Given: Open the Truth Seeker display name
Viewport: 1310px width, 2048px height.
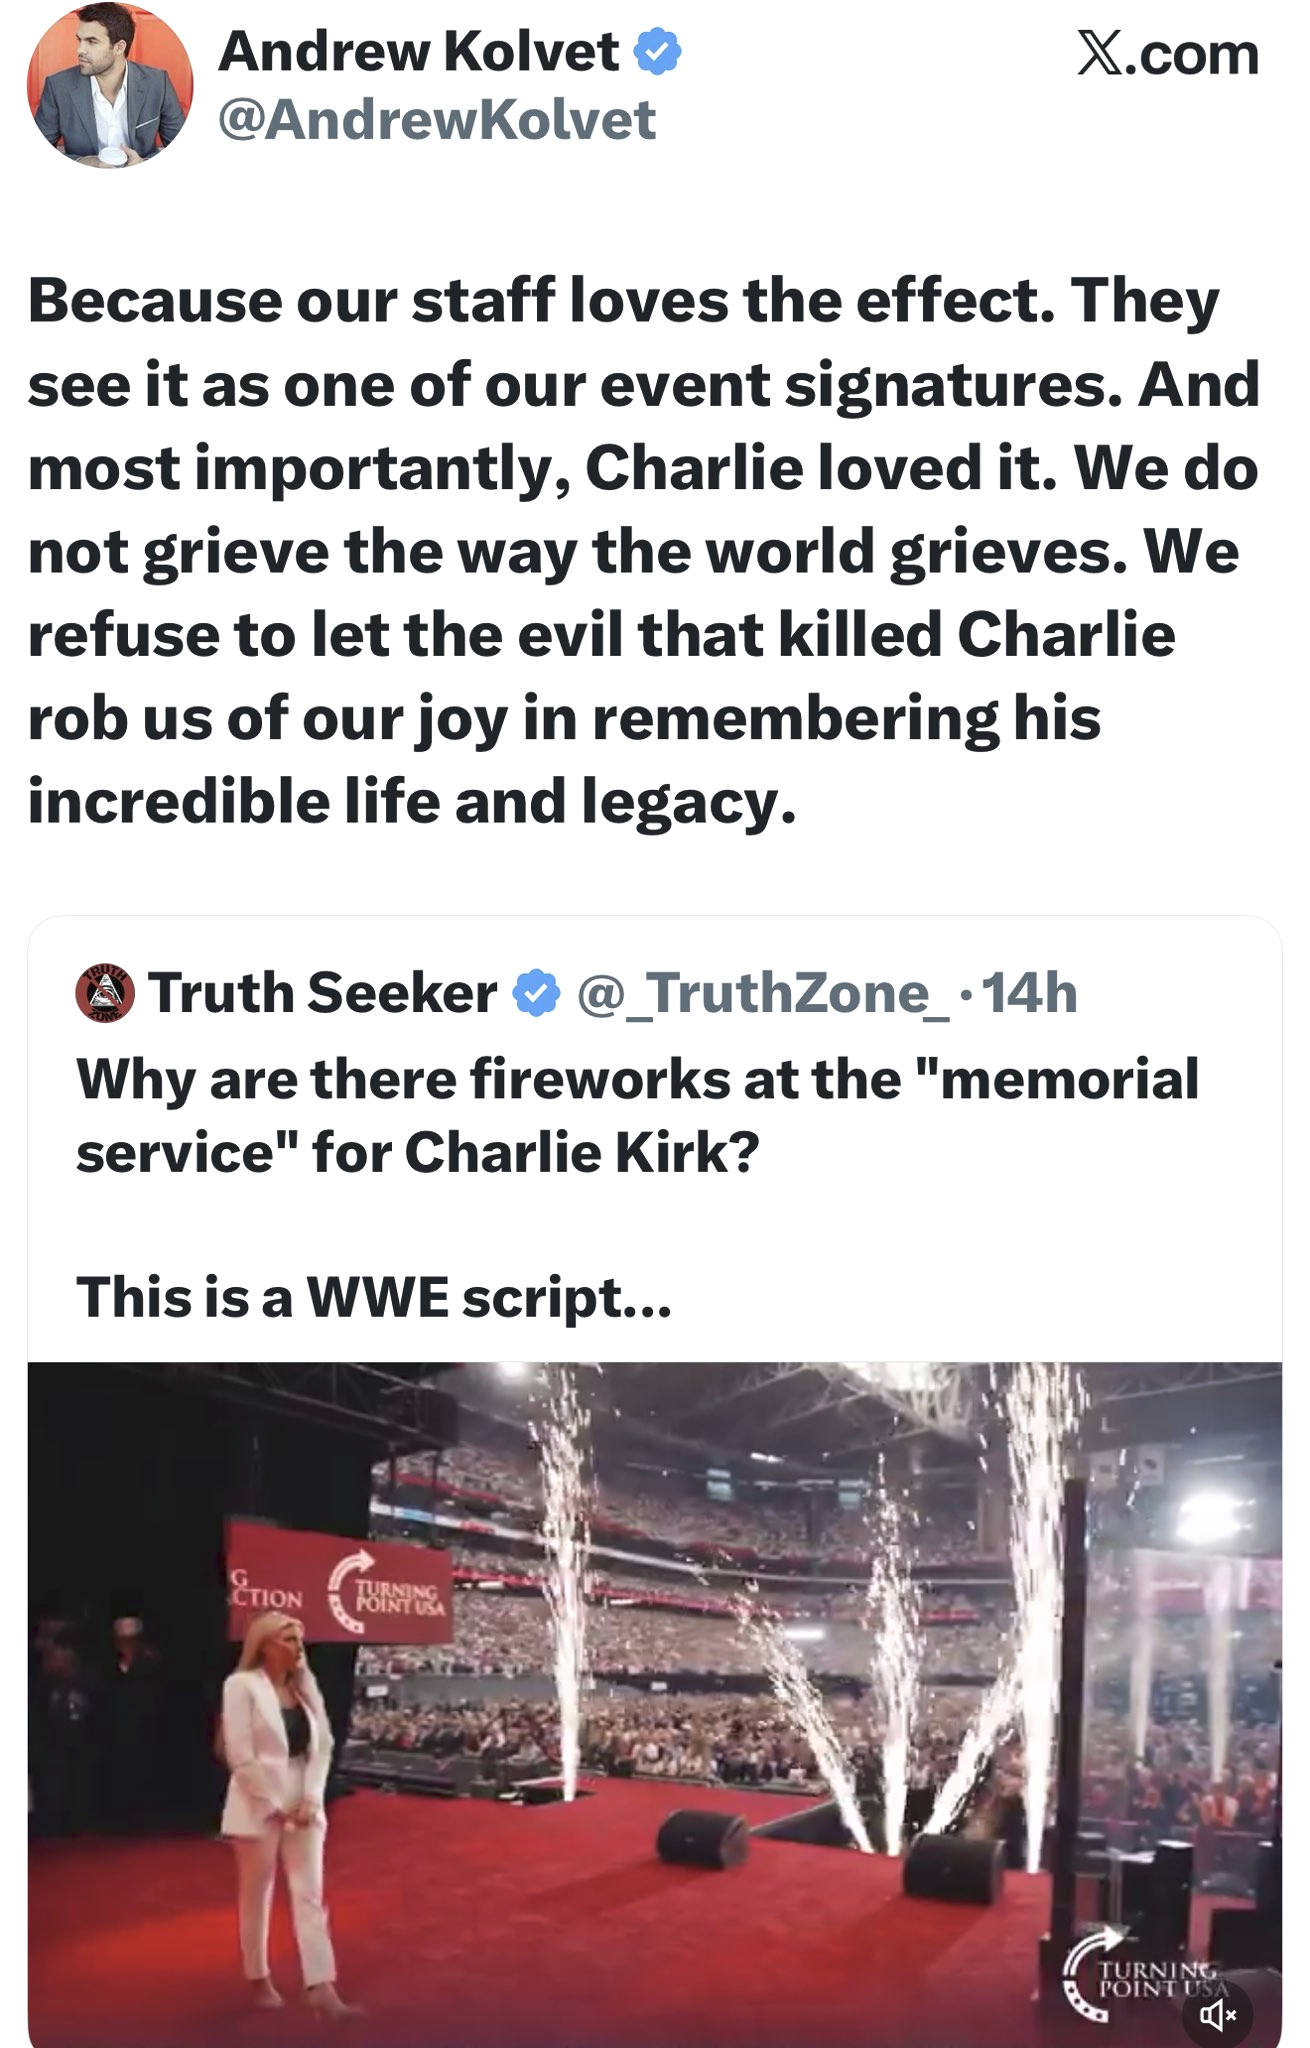Looking at the screenshot, I should 322,993.
